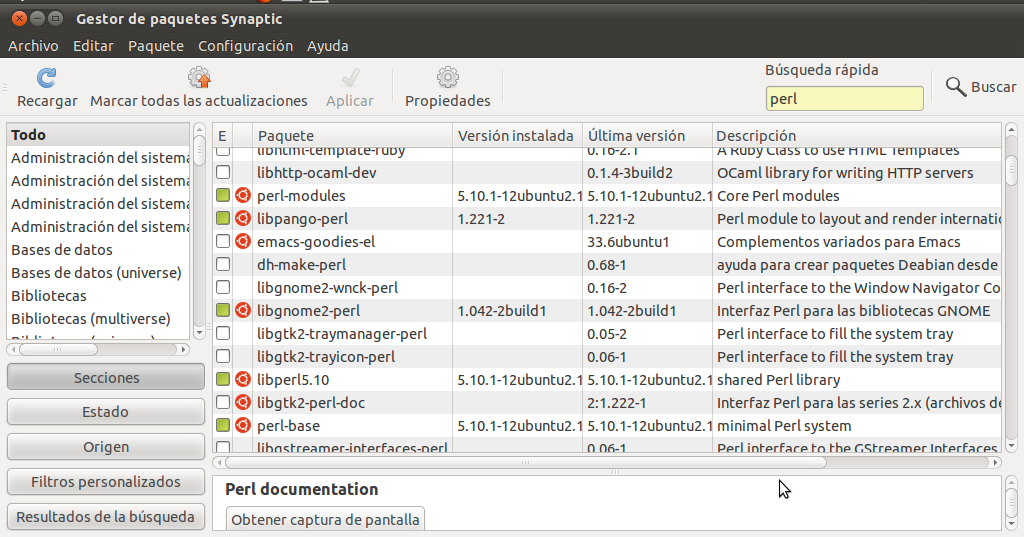The width and height of the screenshot is (1024, 537).
Task: Mark checkbox for libgtk2-perl-doc
Action: tap(223, 402)
